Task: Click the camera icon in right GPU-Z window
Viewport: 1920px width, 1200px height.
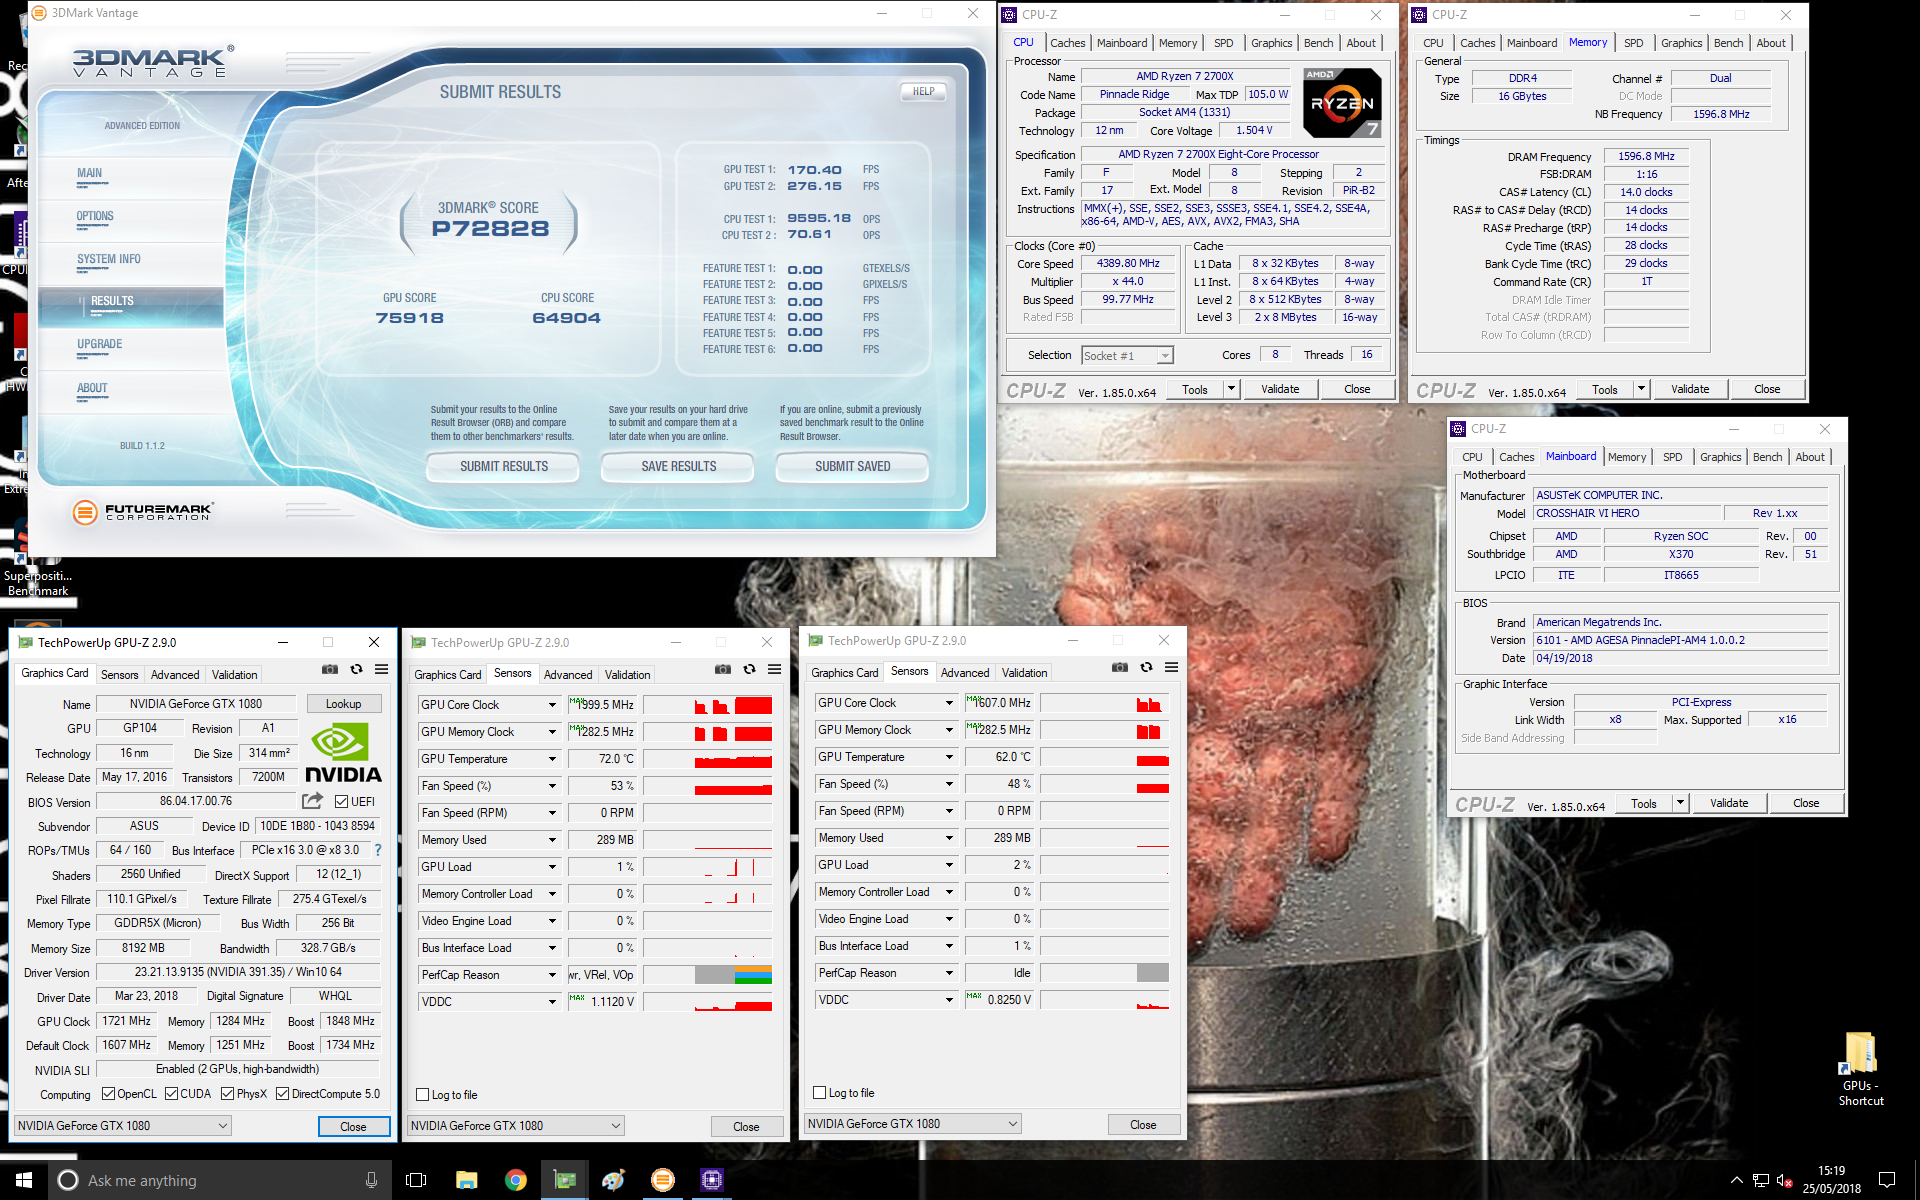Action: point(1120,667)
